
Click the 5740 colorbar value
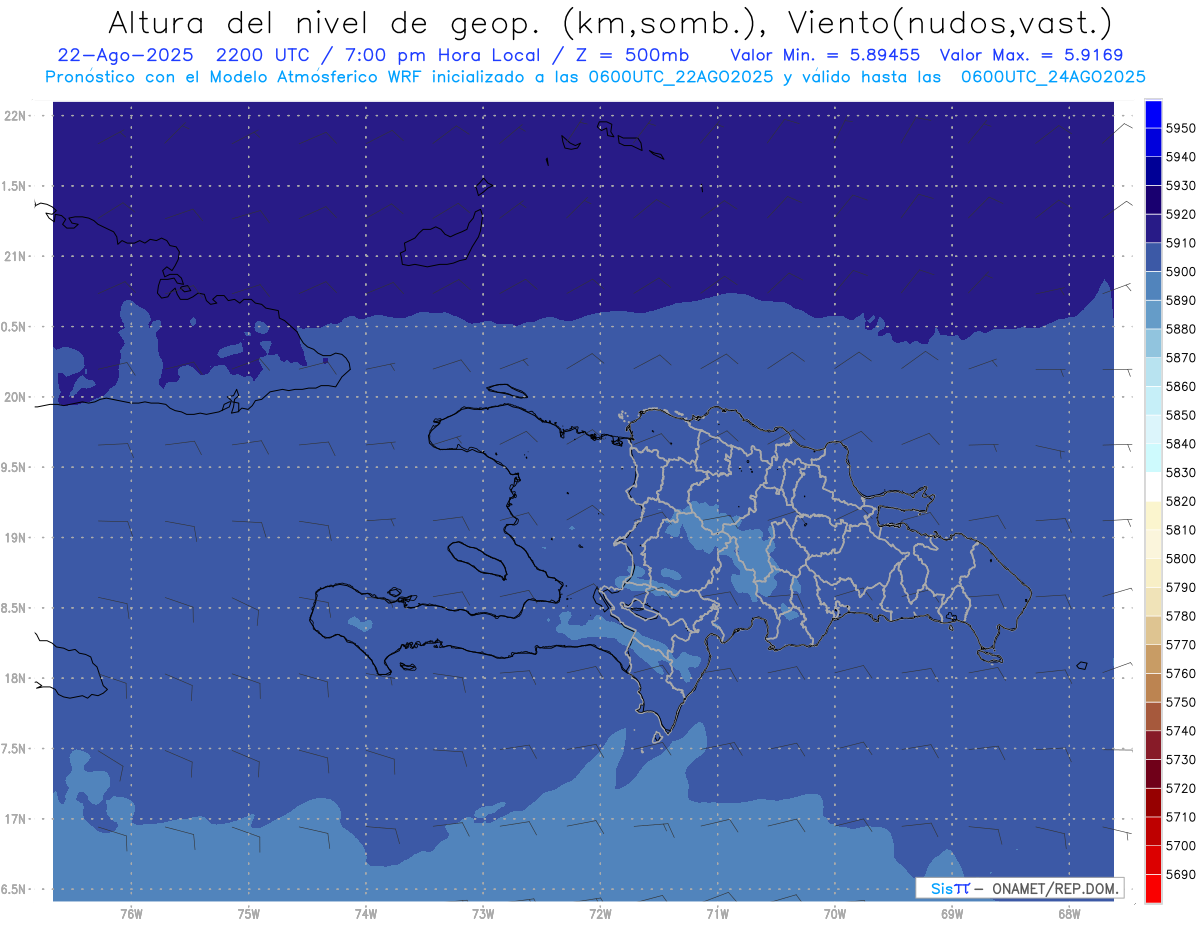point(1182,731)
